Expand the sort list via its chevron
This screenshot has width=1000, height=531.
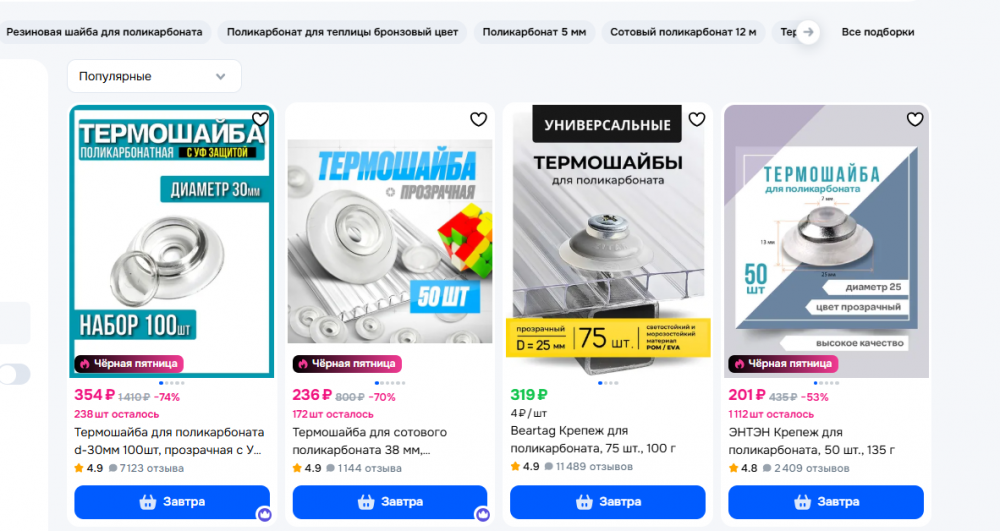221,76
